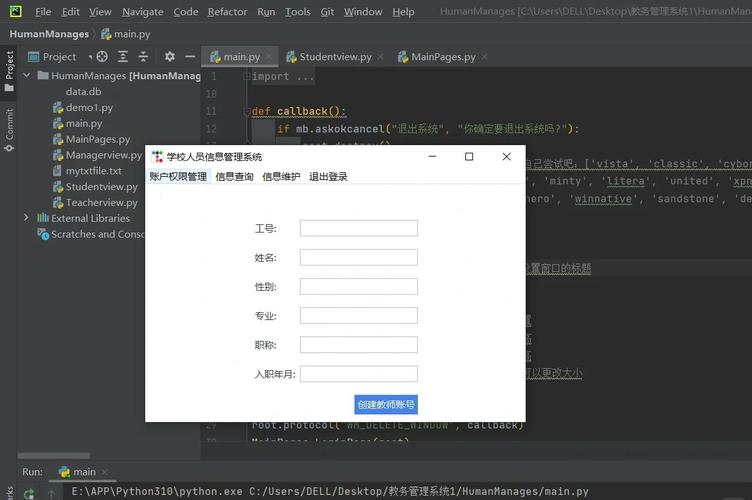
Task: Click Project panel horizontal scrollbar
Action: (54, 455)
